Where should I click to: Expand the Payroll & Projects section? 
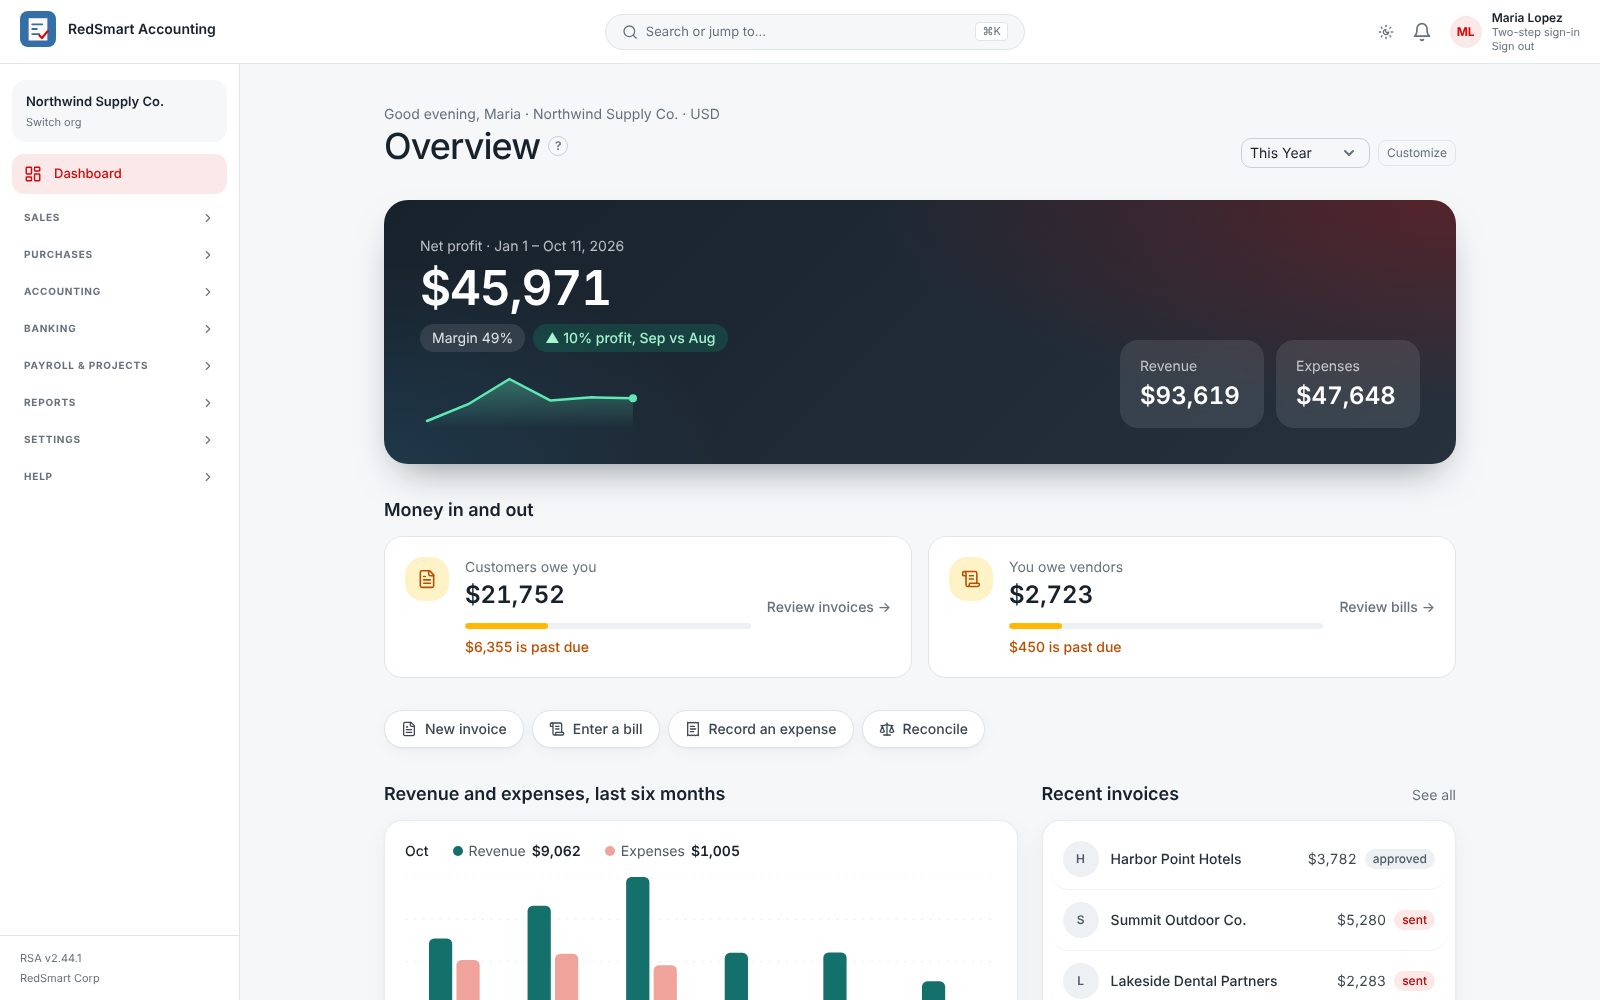click(119, 366)
